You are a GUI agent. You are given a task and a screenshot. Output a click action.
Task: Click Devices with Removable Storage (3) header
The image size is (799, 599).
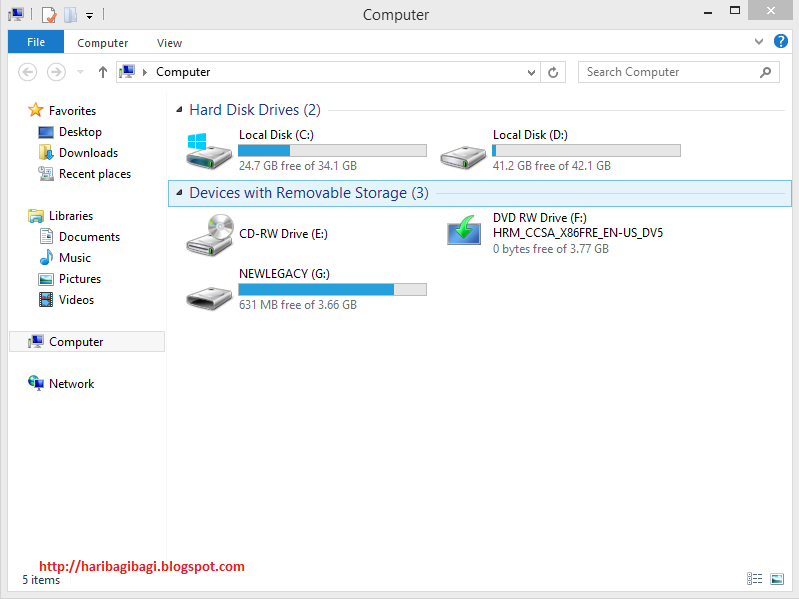309,193
